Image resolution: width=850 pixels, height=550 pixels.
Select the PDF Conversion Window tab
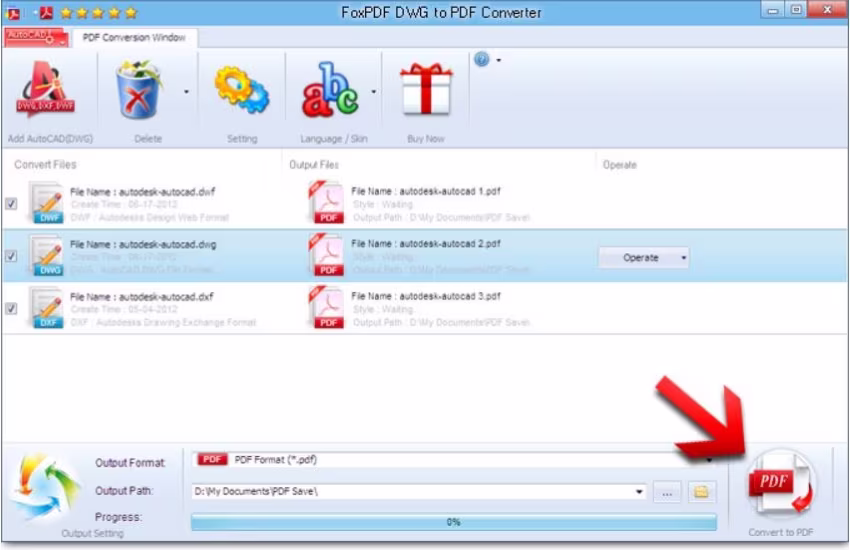coord(134,37)
